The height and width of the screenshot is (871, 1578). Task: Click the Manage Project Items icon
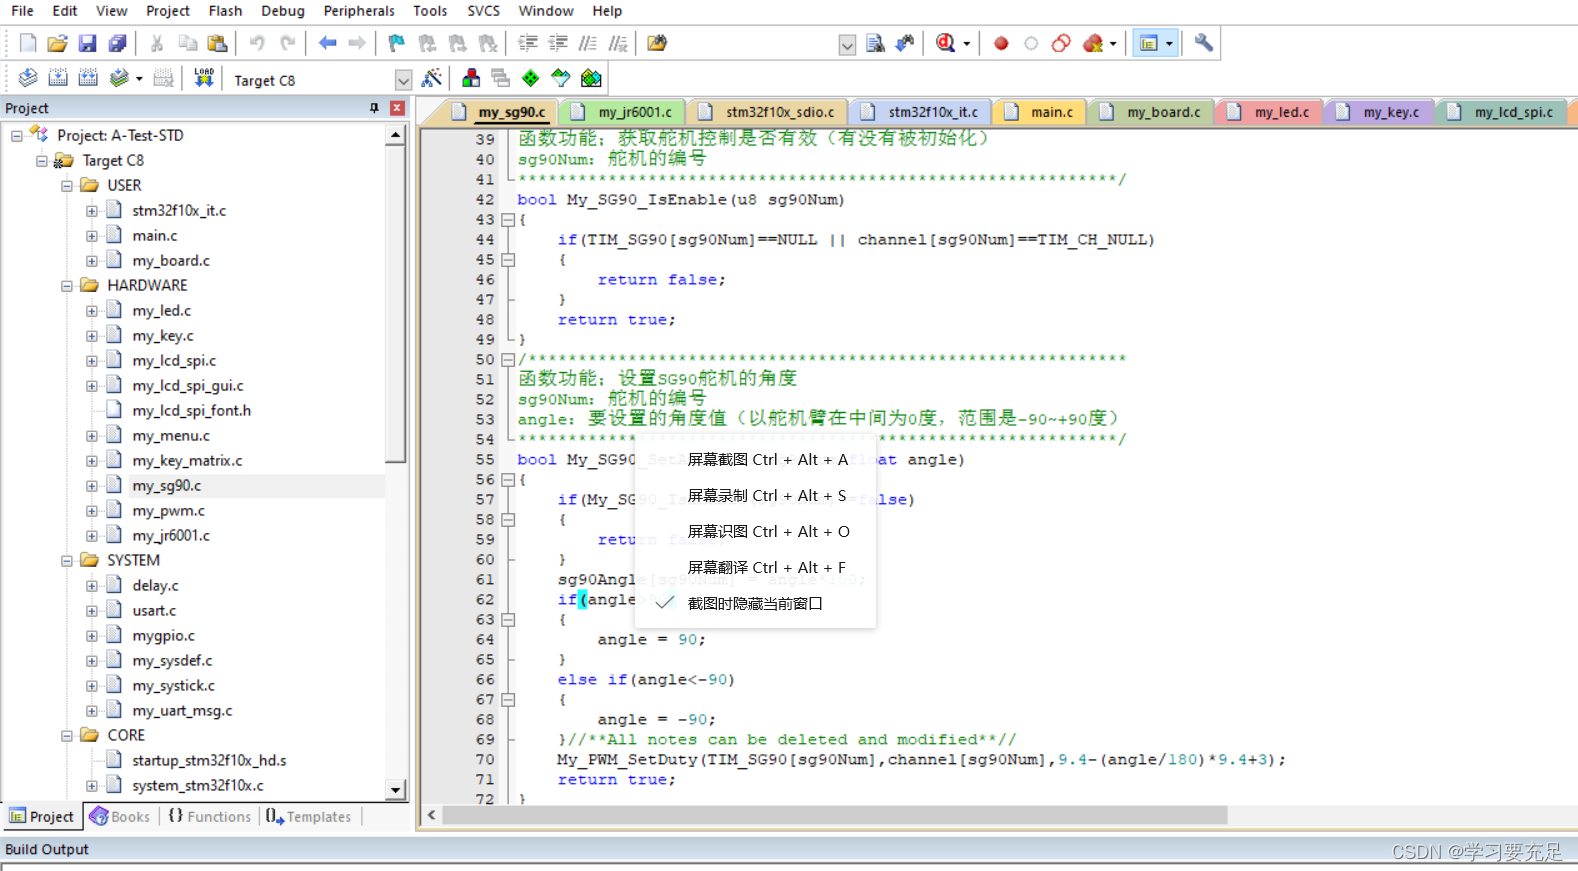[471, 78]
